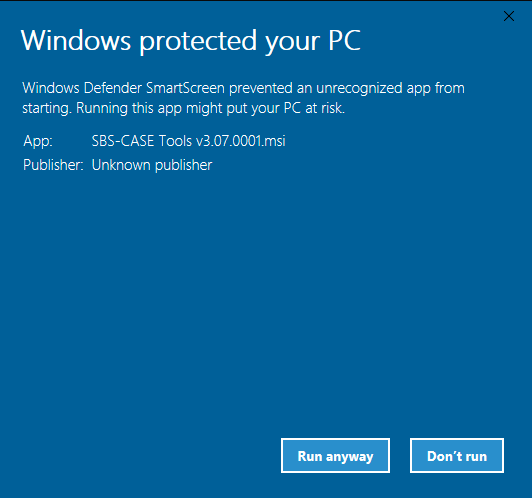
Task: Click the word 'PC' in the title
Action: [x=344, y=40]
